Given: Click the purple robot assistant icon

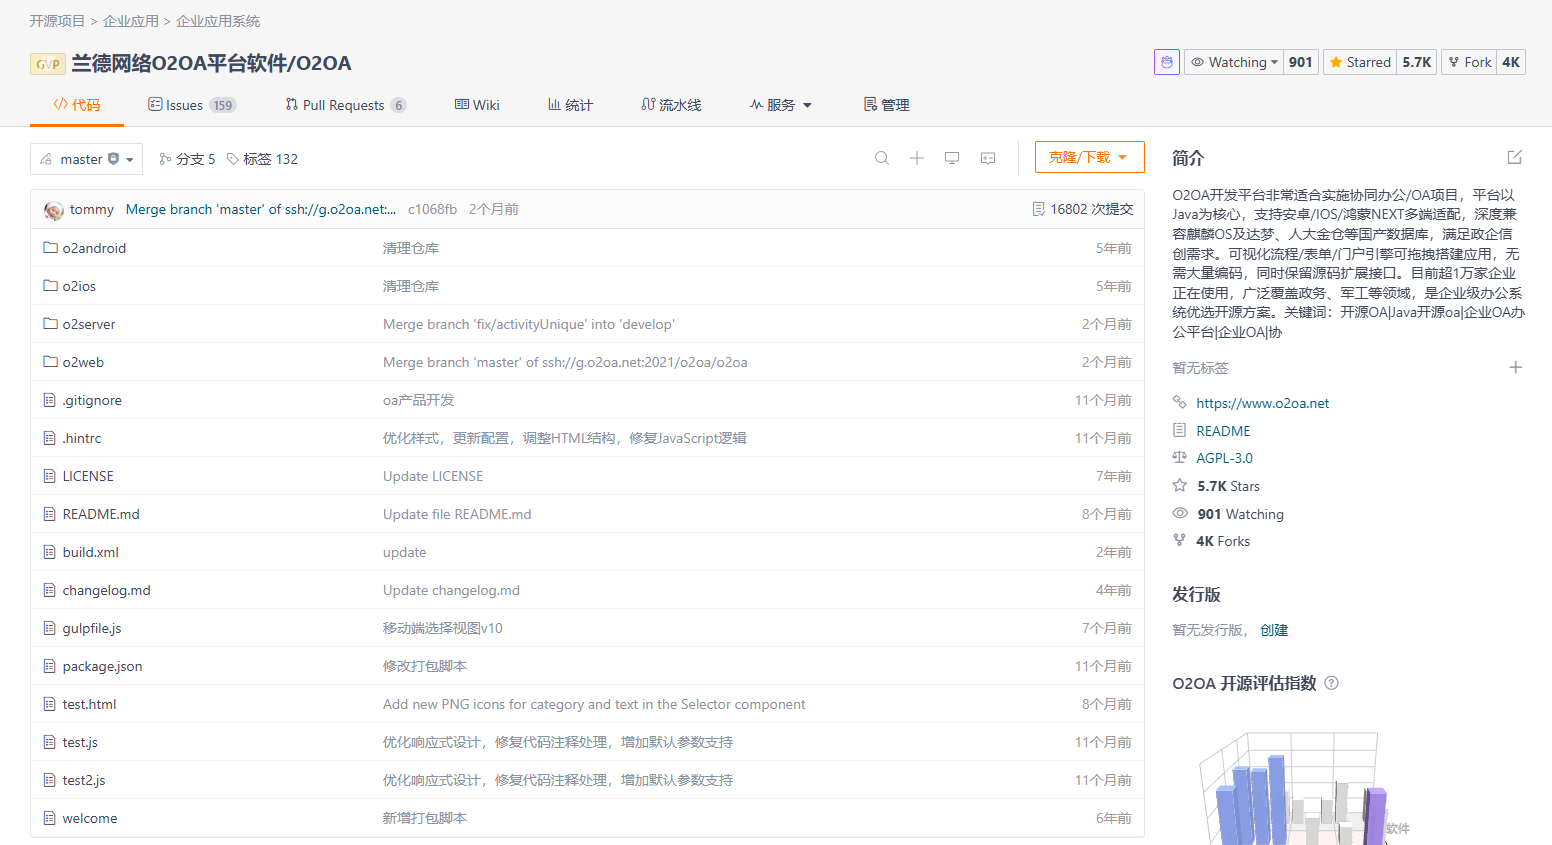Looking at the screenshot, I should pyautogui.click(x=1166, y=62).
